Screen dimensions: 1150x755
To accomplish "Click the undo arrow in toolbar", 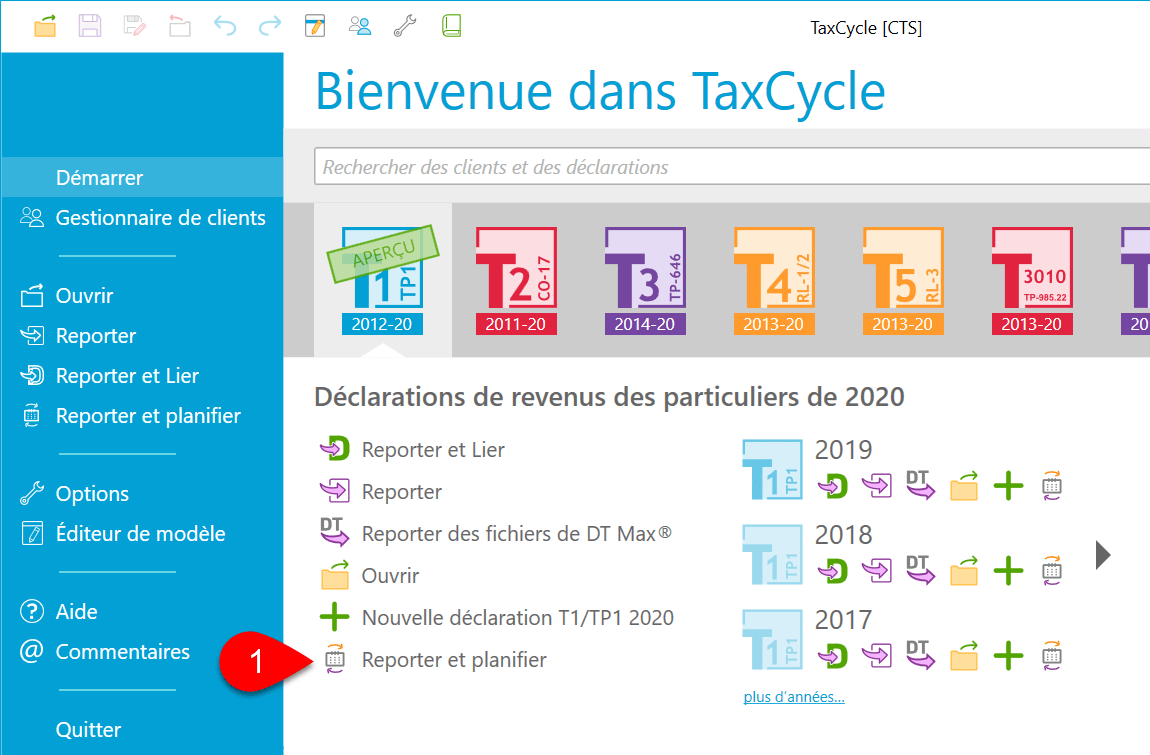I will (225, 27).
